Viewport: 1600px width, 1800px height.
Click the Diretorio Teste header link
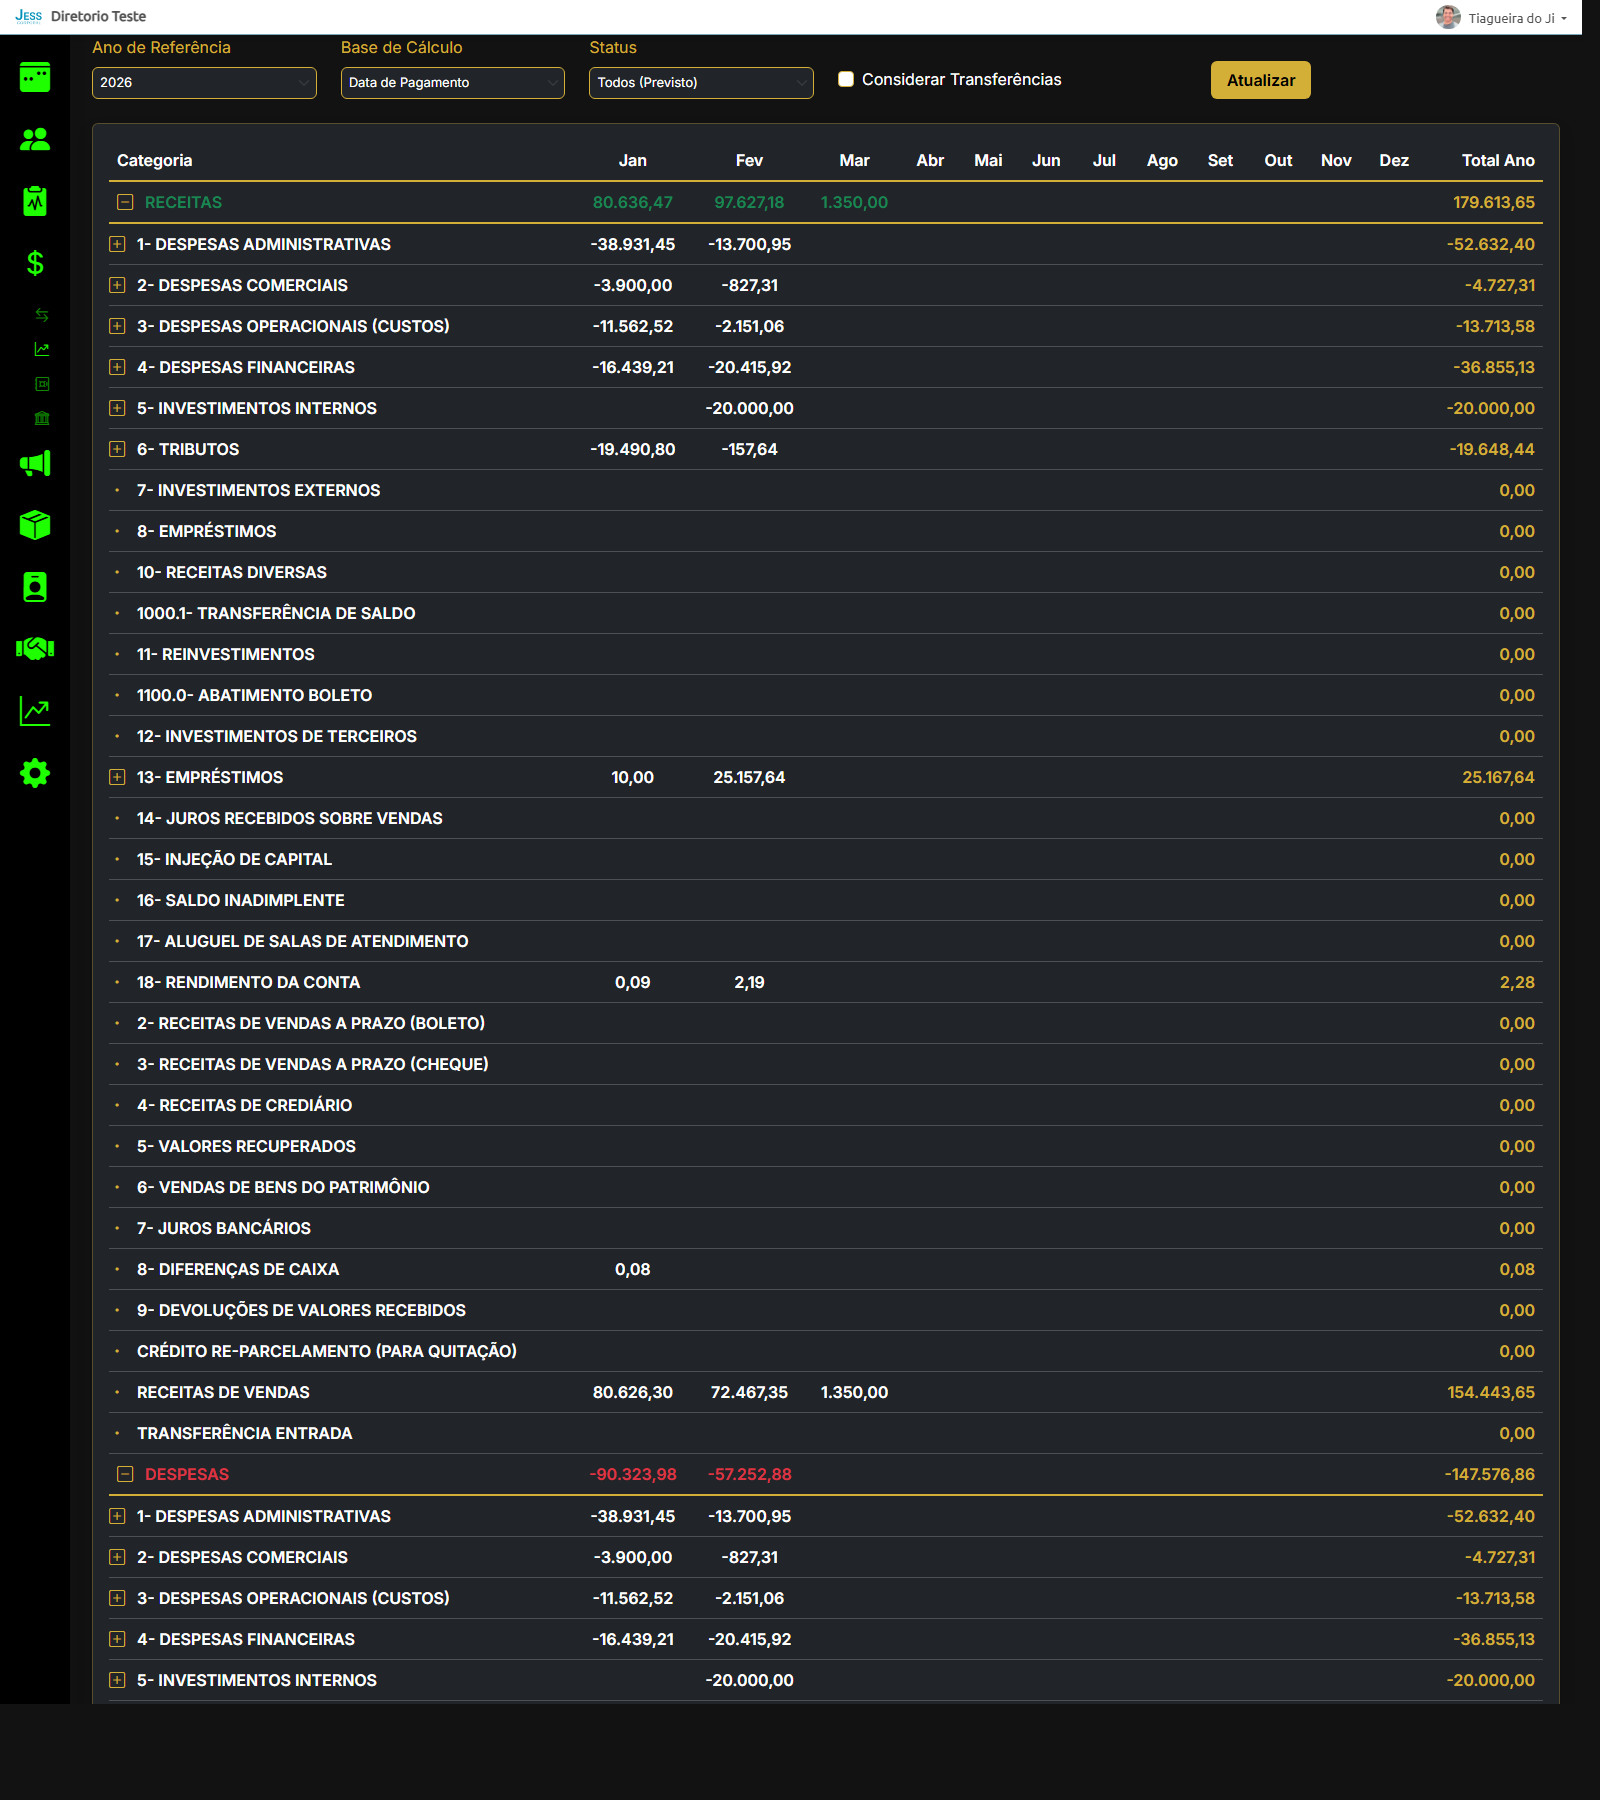(98, 16)
